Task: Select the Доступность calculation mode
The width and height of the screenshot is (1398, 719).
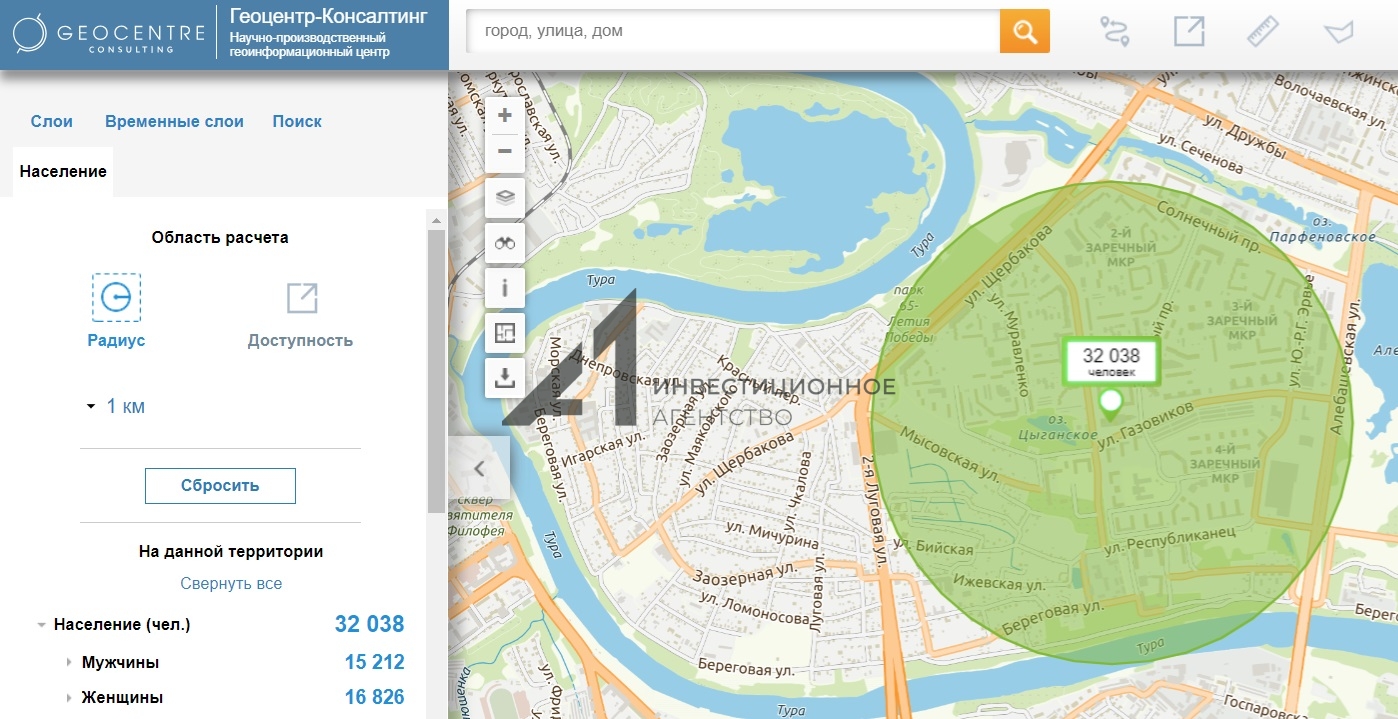Action: 300,312
